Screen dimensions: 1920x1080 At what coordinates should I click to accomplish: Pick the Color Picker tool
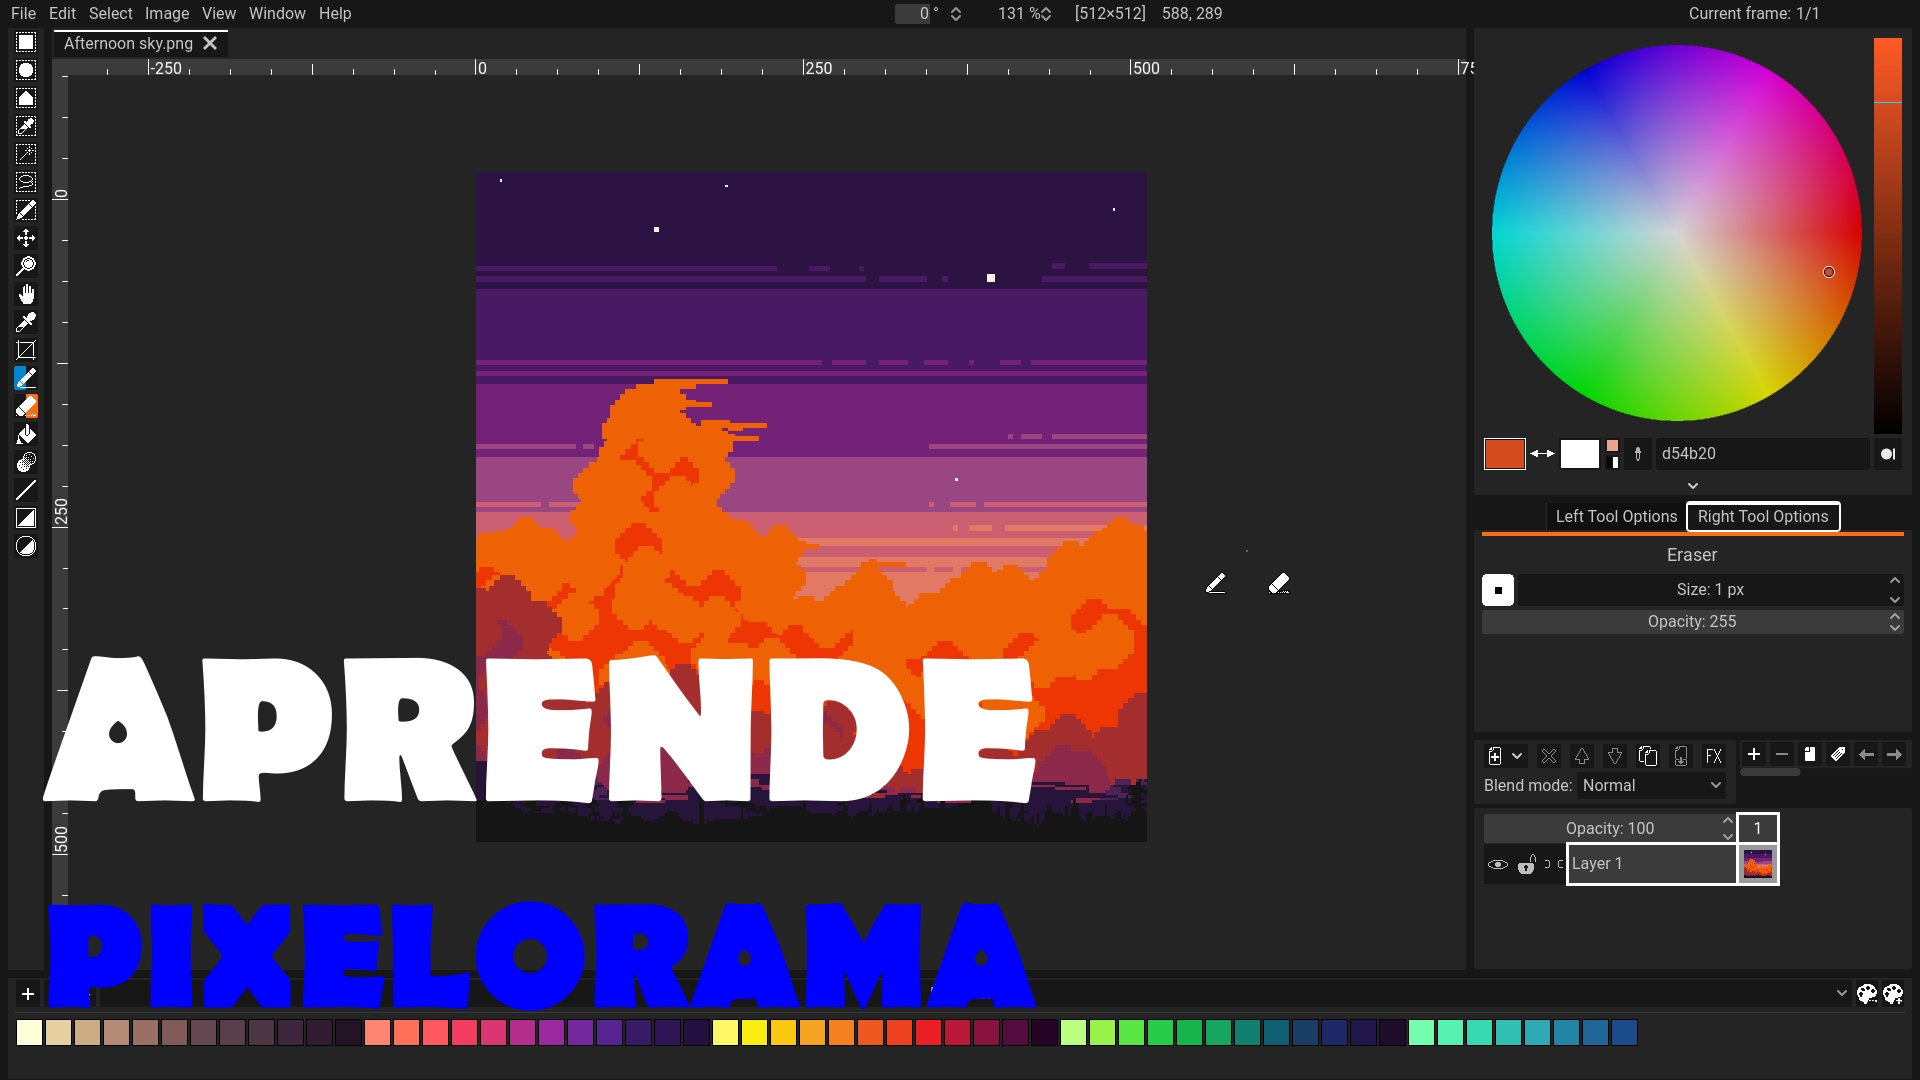click(x=27, y=321)
